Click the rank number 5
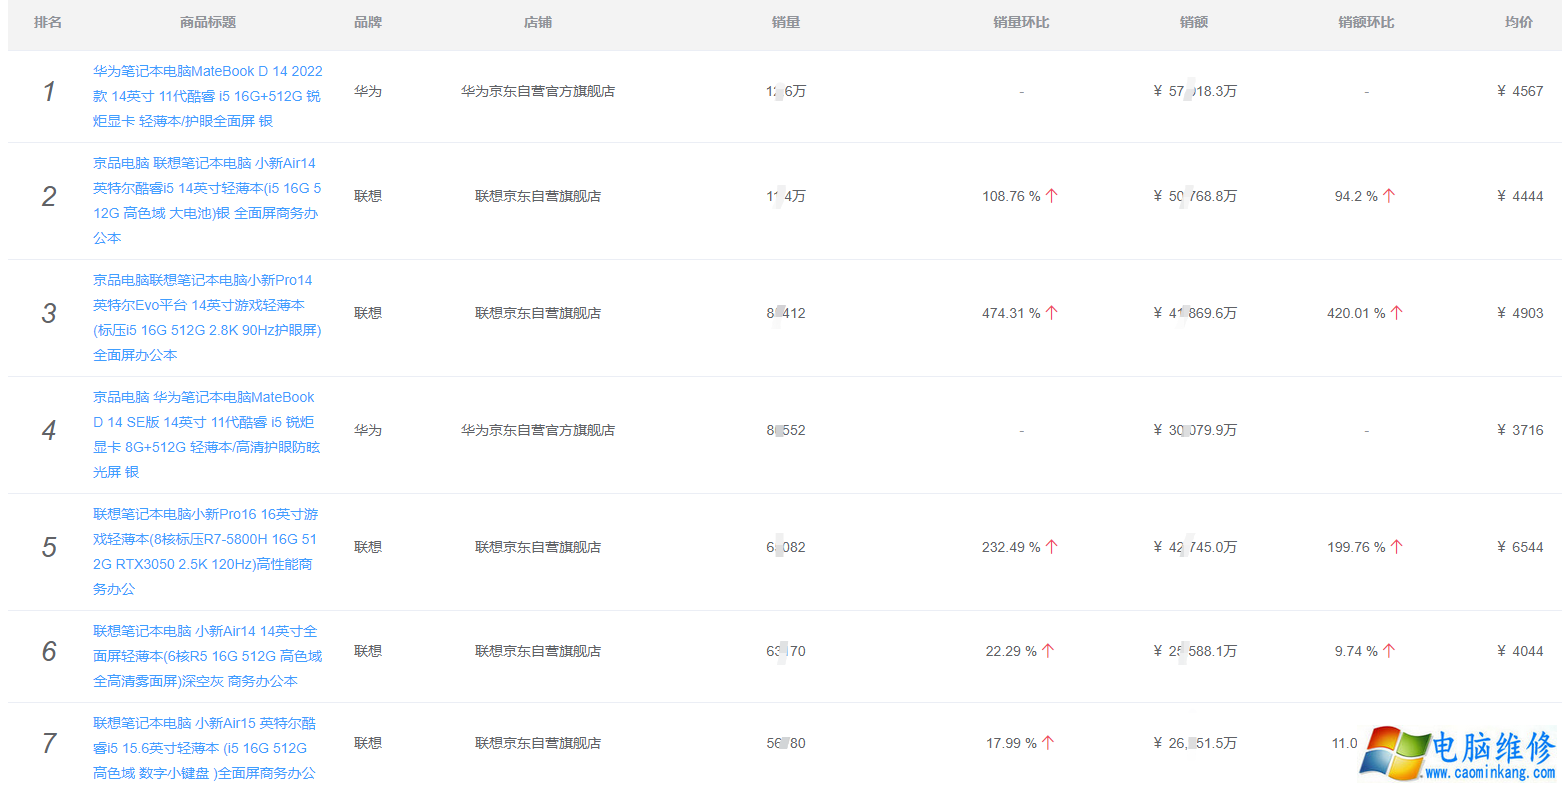The image size is (1562, 790). pos(48,547)
